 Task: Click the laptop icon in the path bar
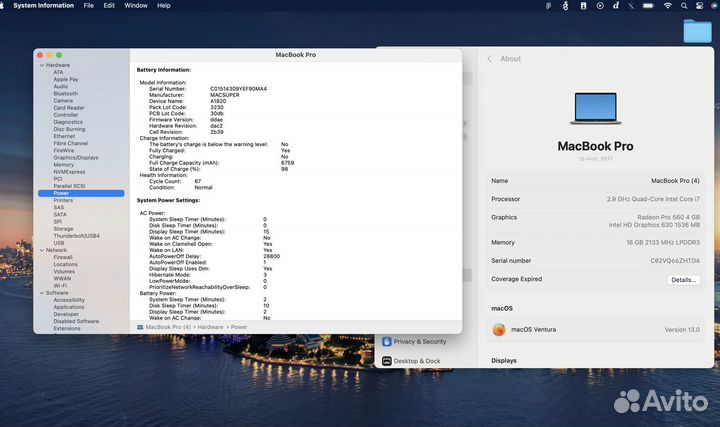tap(140, 327)
